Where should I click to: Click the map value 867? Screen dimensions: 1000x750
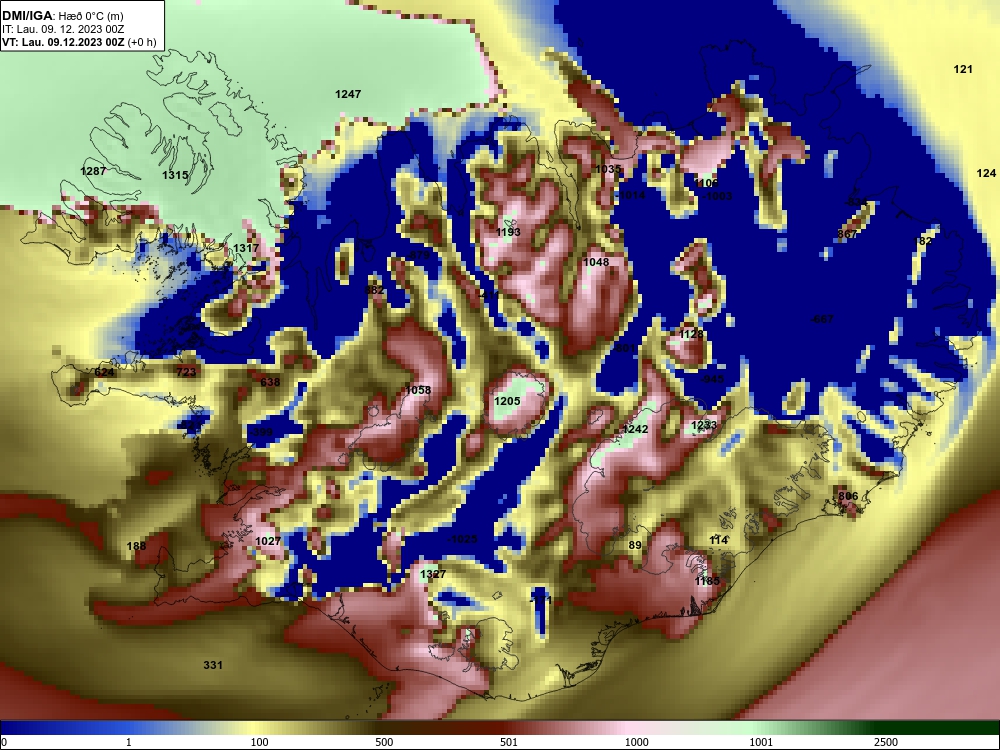click(848, 234)
